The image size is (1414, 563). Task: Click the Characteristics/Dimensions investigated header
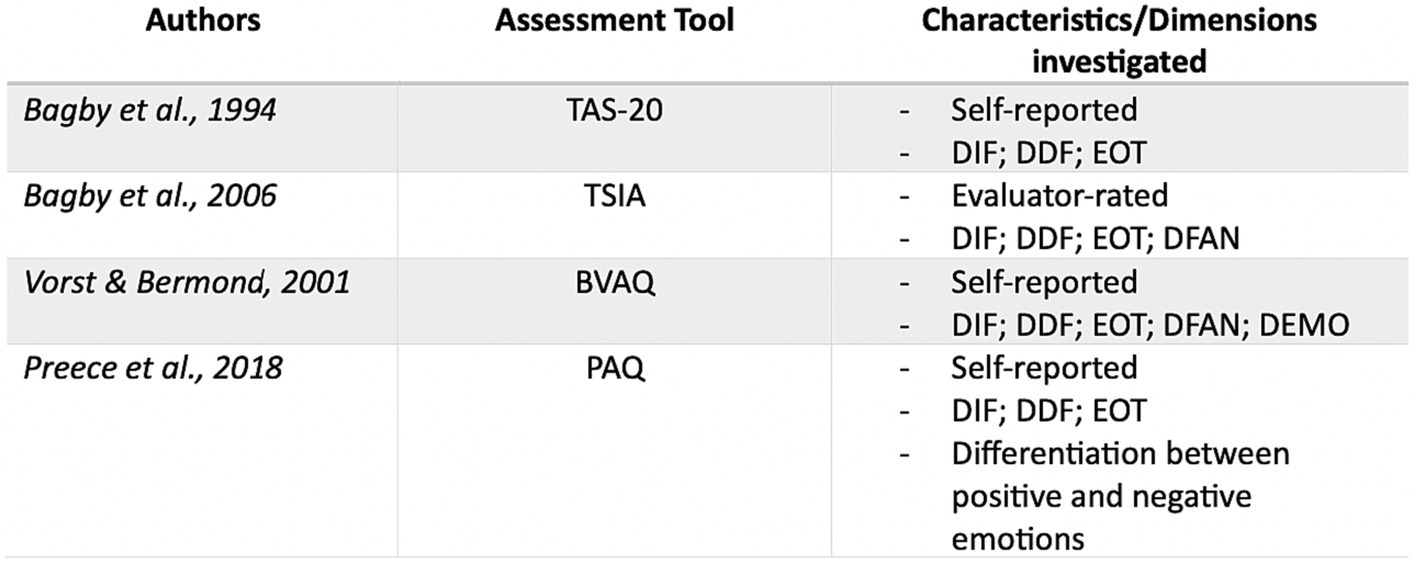pos(1118,40)
